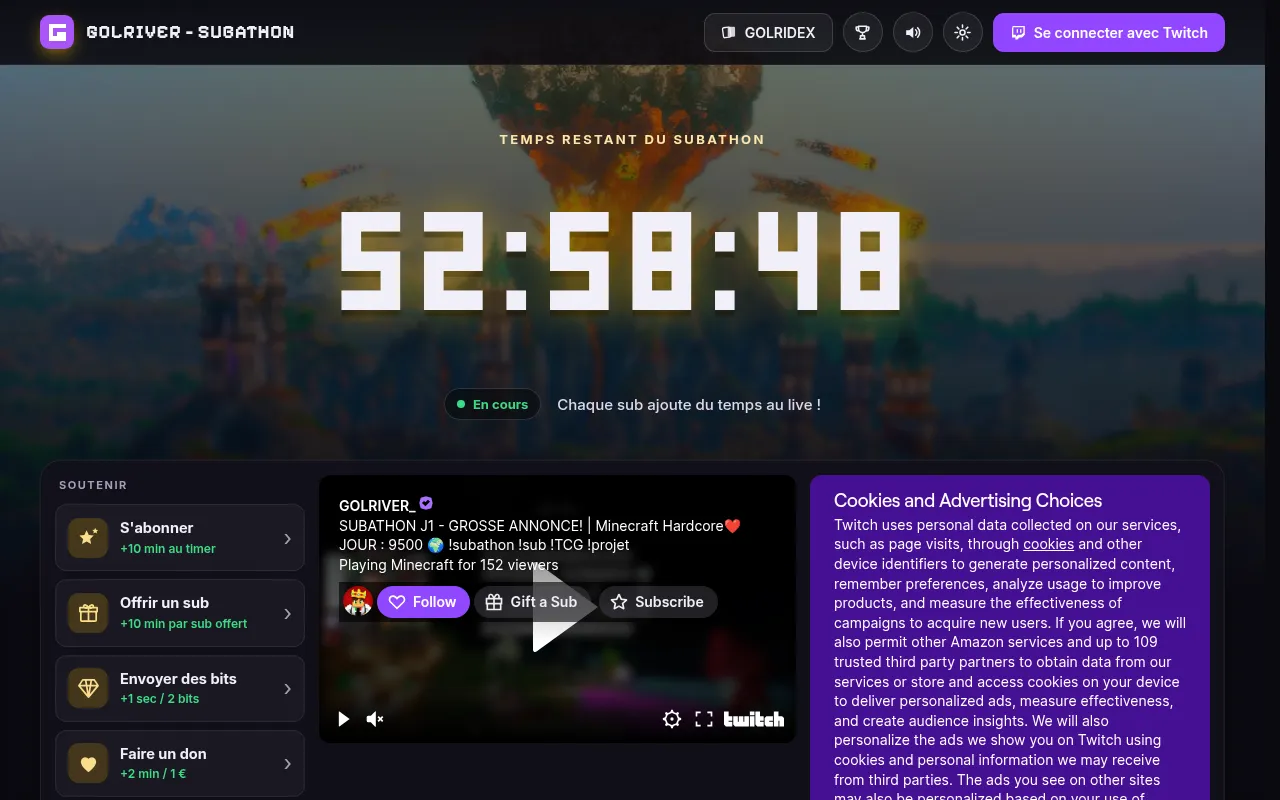Image resolution: width=1280 pixels, height=800 pixels.
Task: Switch theme with the sun icon
Action: tap(962, 32)
